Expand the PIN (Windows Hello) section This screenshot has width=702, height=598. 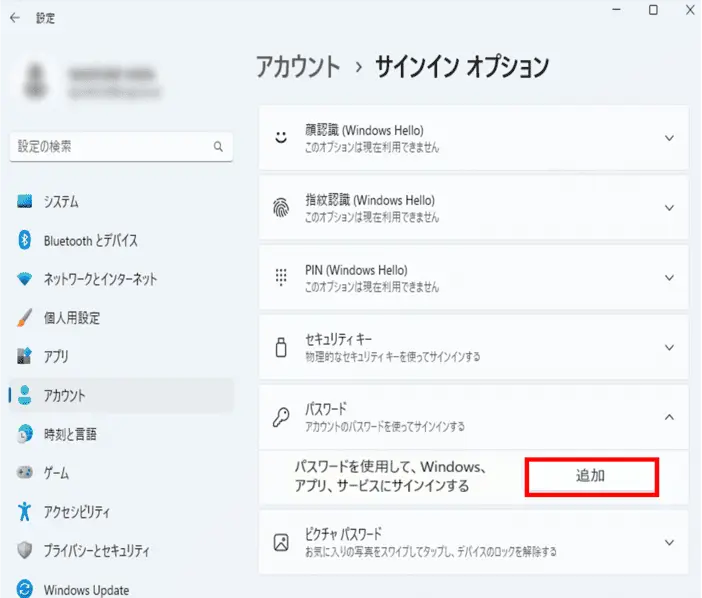click(x=669, y=278)
